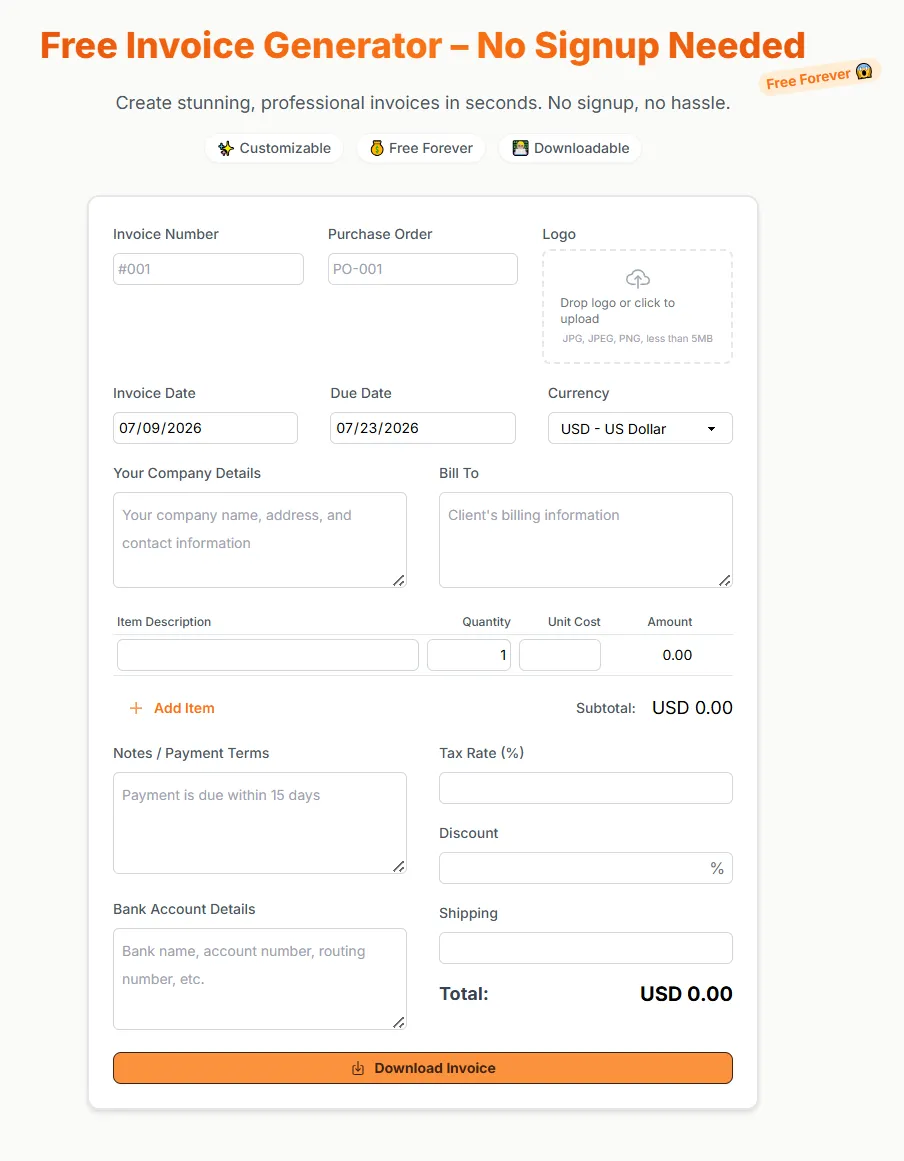Select the Free Forever pill badge

(x=421, y=148)
